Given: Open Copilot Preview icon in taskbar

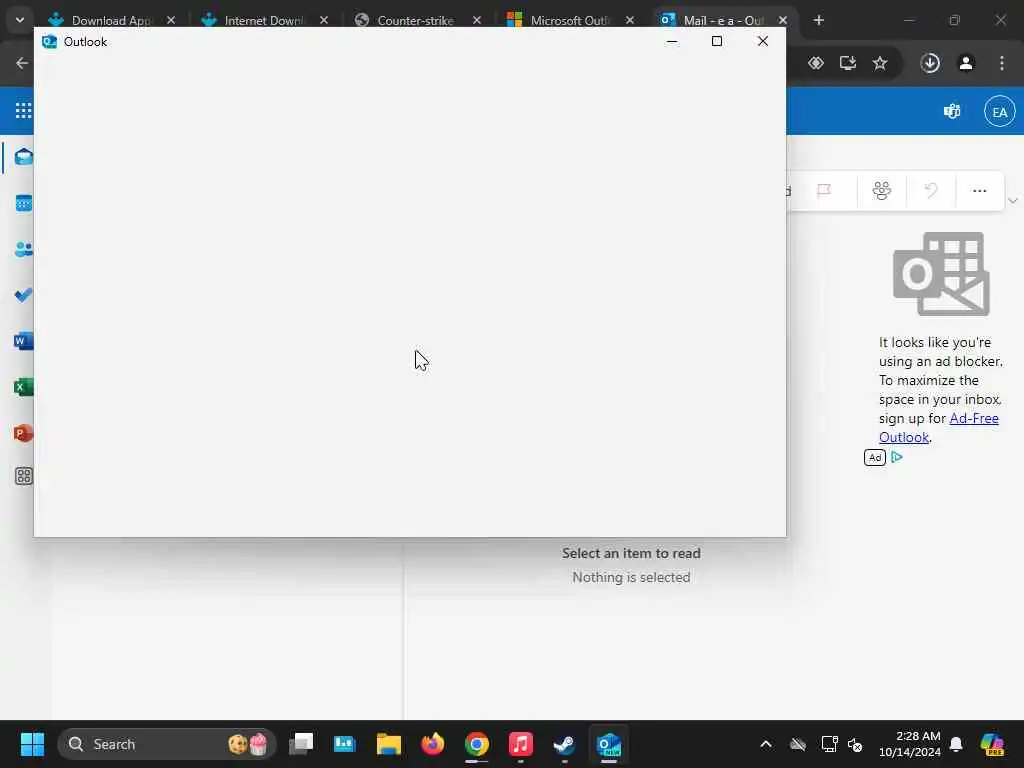Looking at the screenshot, I should pyautogui.click(x=992, y=744).
